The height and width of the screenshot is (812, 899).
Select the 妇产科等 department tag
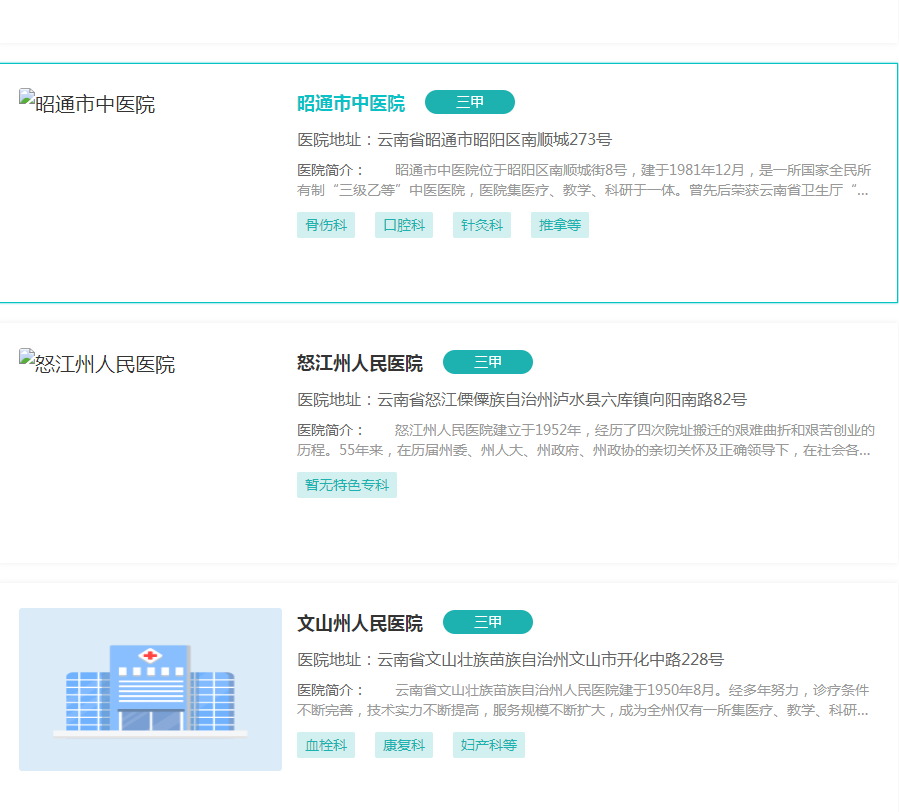(x=488, y=745)
